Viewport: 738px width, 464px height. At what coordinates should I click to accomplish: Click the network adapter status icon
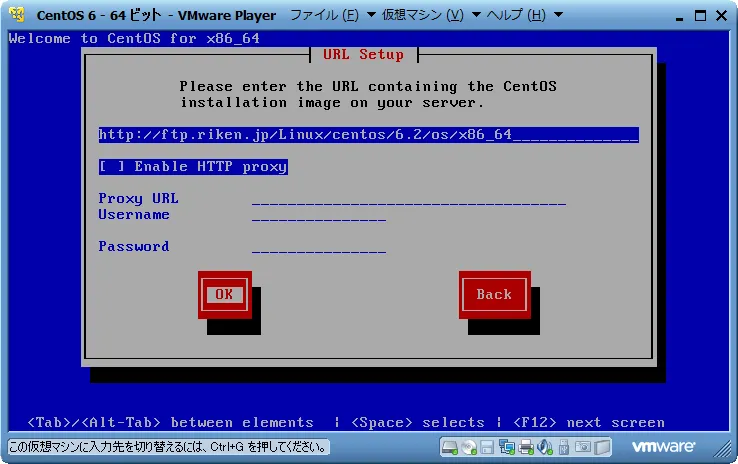pyautogui.click(x=506, y=447)
